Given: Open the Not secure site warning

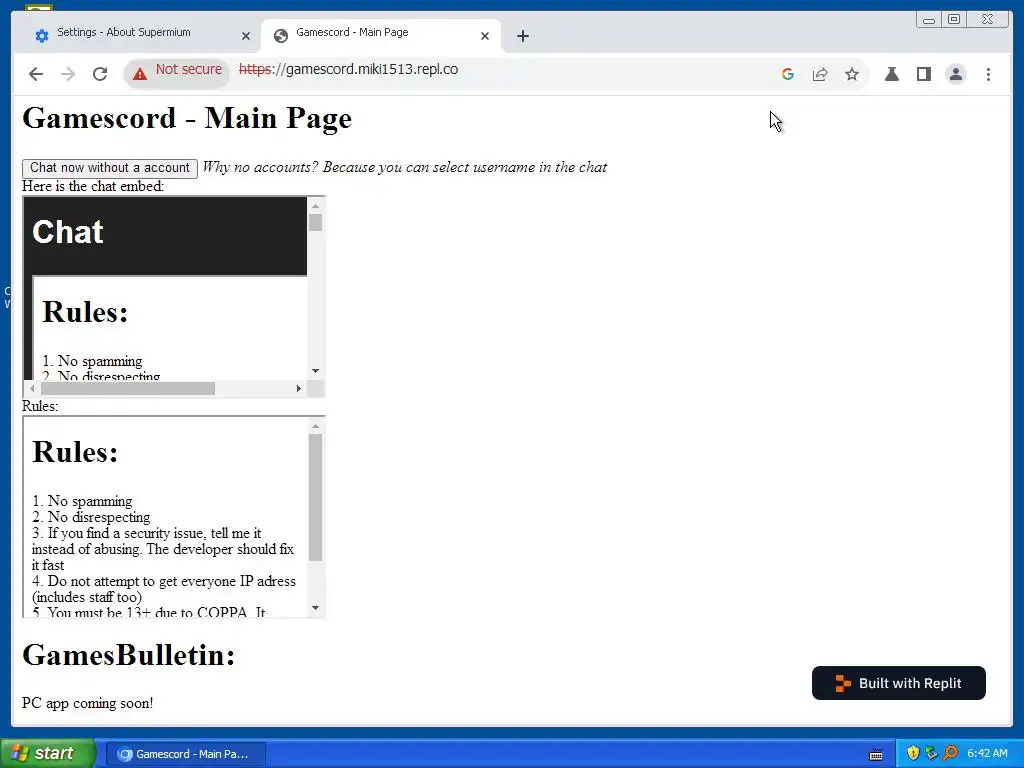Looking at the screenshot, I should point(177,72).
